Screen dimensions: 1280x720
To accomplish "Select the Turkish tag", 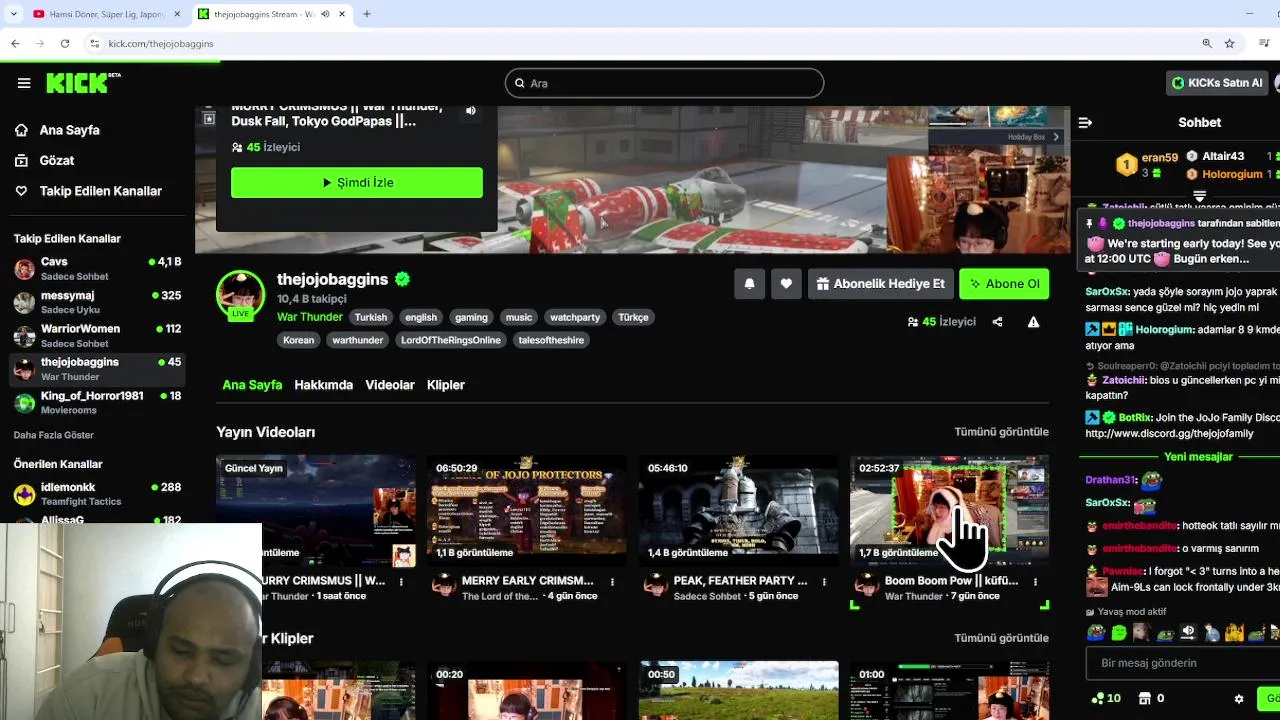I will coord(370,317).
